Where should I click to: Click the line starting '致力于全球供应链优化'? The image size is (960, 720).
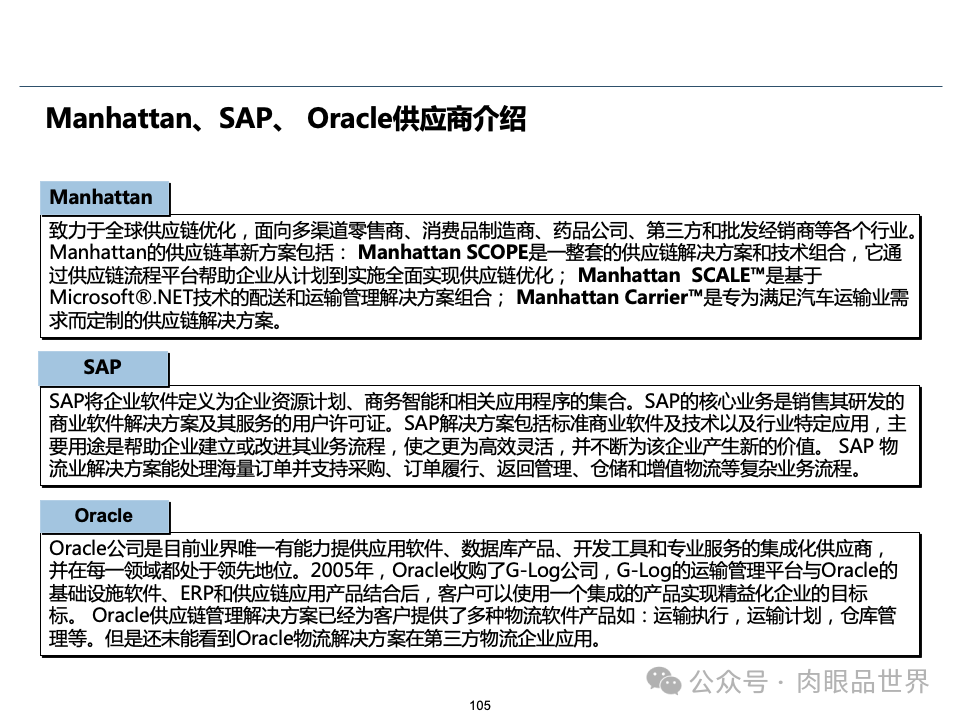[483, 230]
